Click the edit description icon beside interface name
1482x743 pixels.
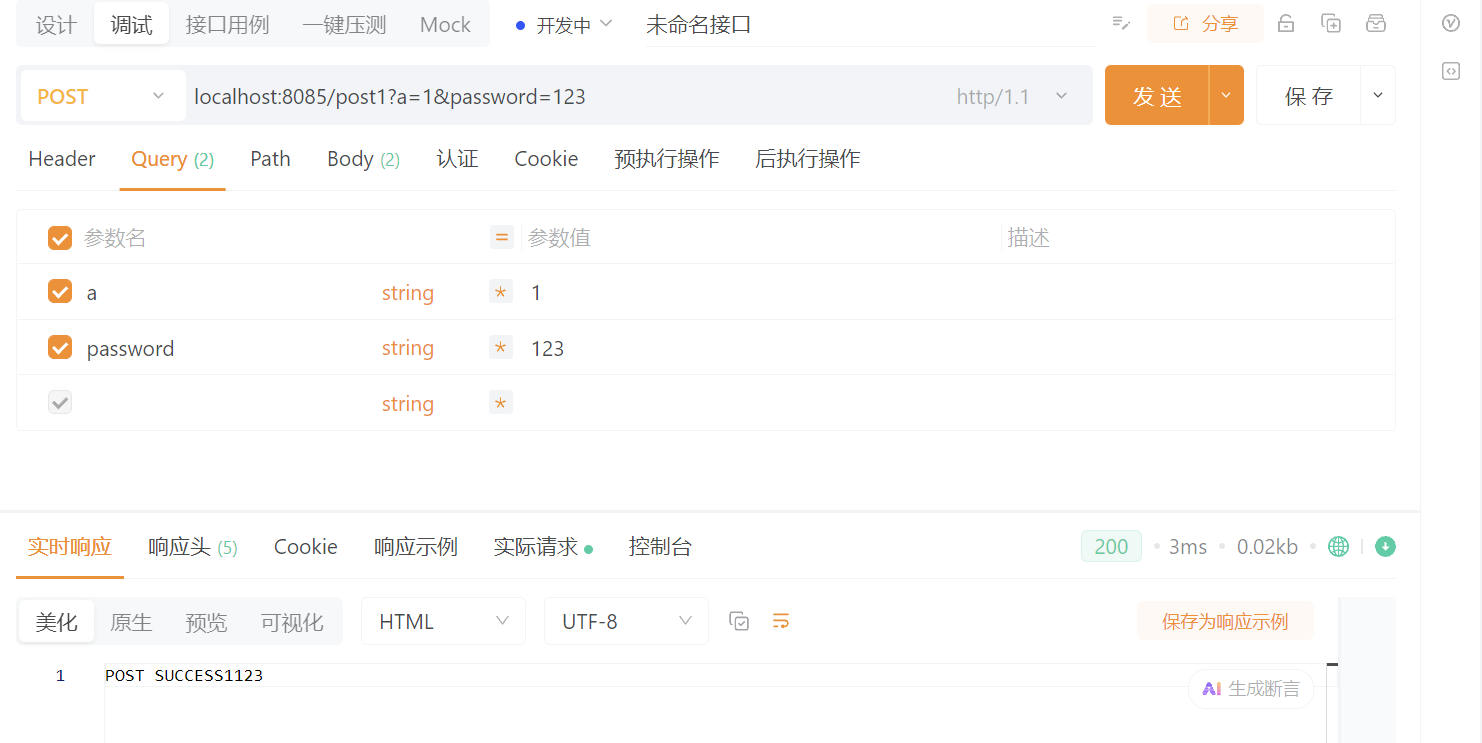[x=1121, y=23]
